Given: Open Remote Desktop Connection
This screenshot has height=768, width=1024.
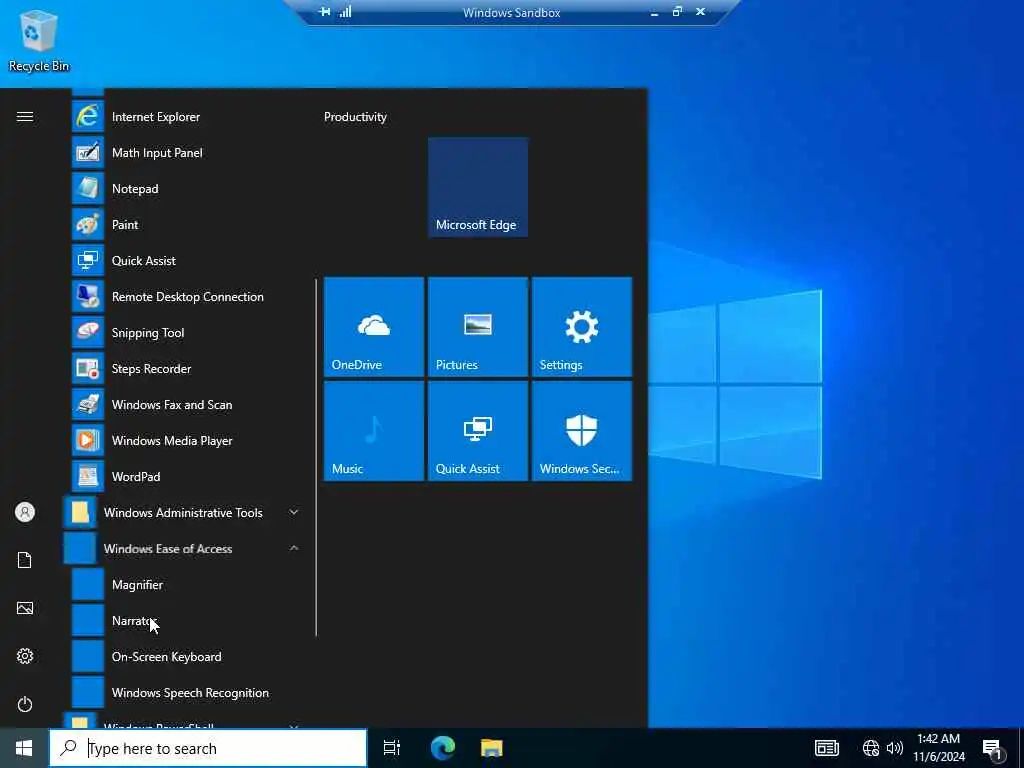Looking at the screenshot, I should click(x=186, y=296).
